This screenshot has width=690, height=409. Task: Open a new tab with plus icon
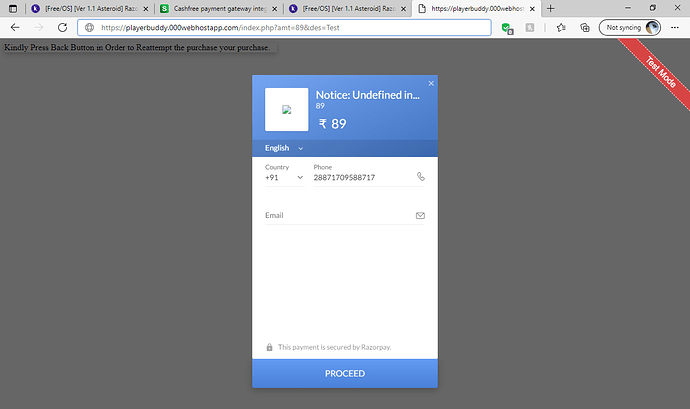(x=551, y=8)
